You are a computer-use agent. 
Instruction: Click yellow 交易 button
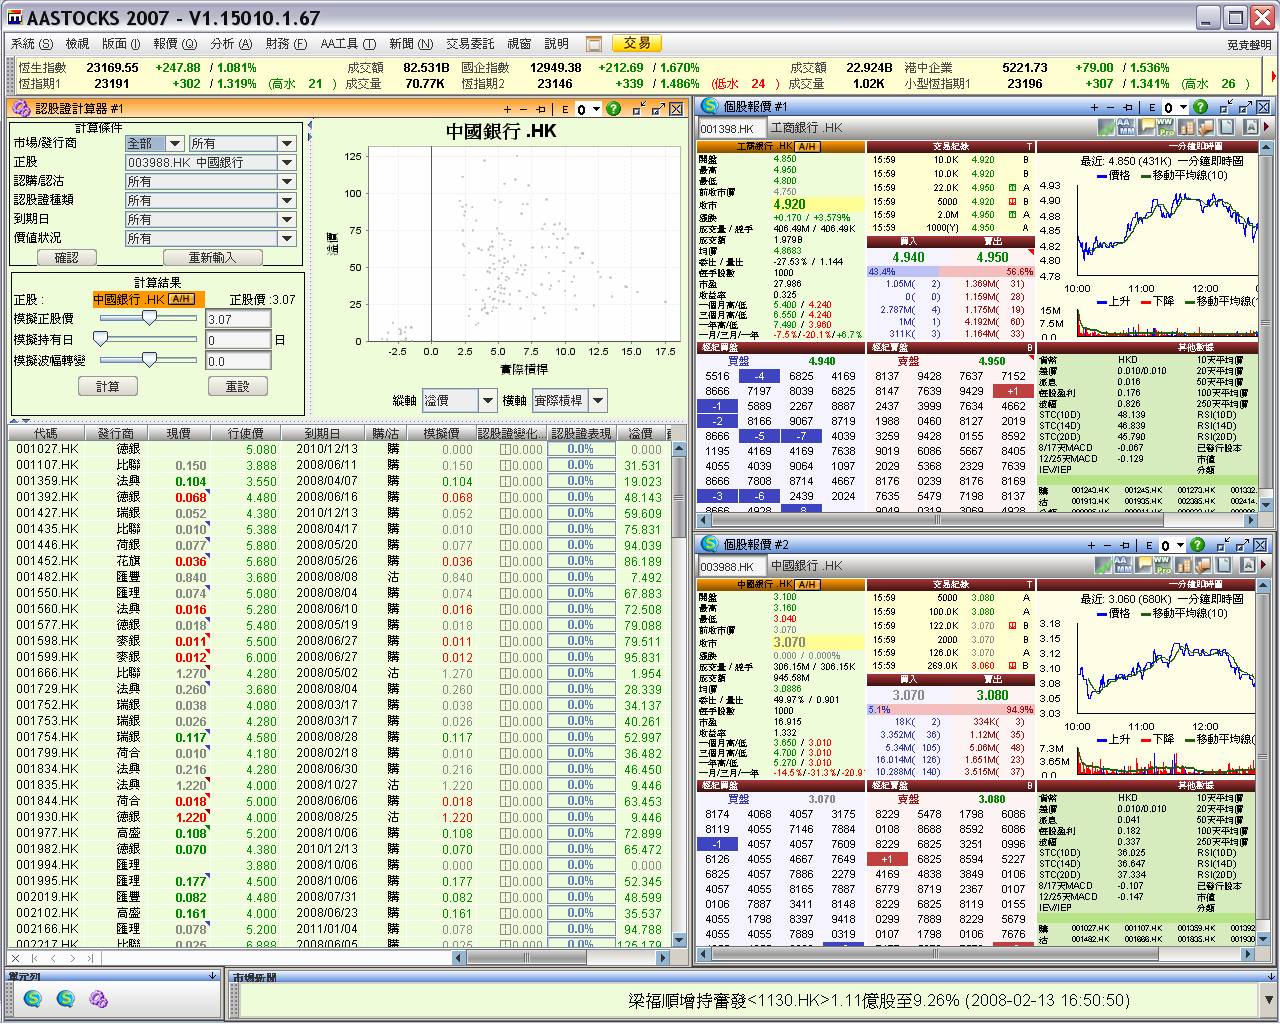(x=637, y=43)
